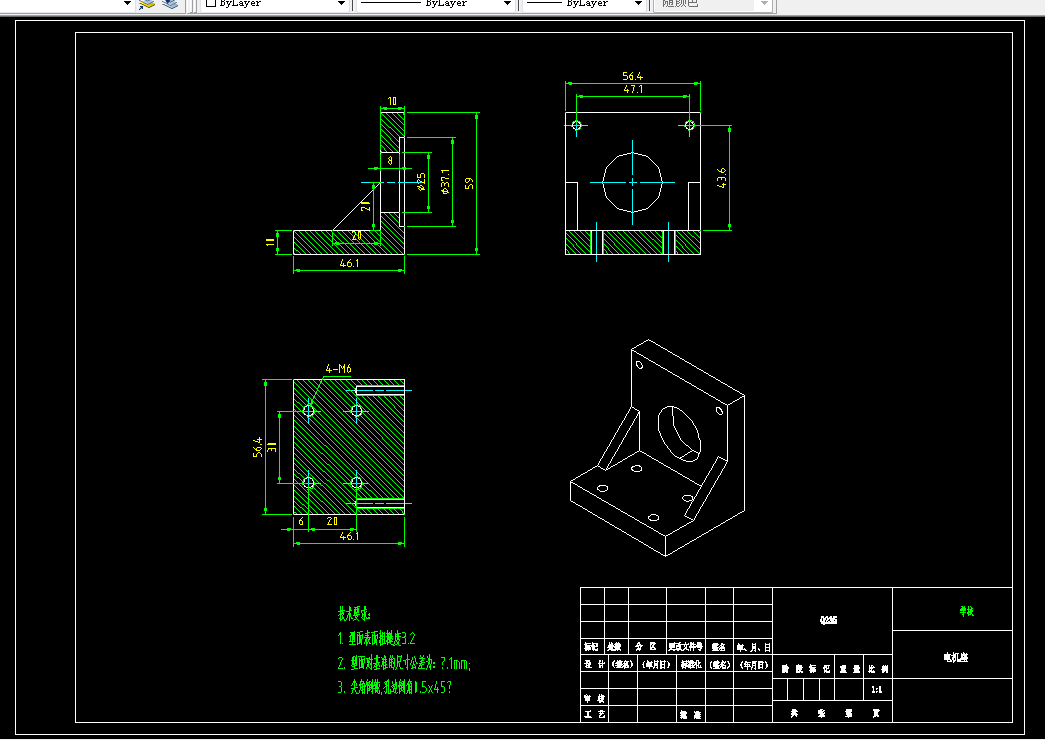Screen dimensions: 1045x740
Task: Click the "标准化" title block cell
Action: (x=690, y=665)
